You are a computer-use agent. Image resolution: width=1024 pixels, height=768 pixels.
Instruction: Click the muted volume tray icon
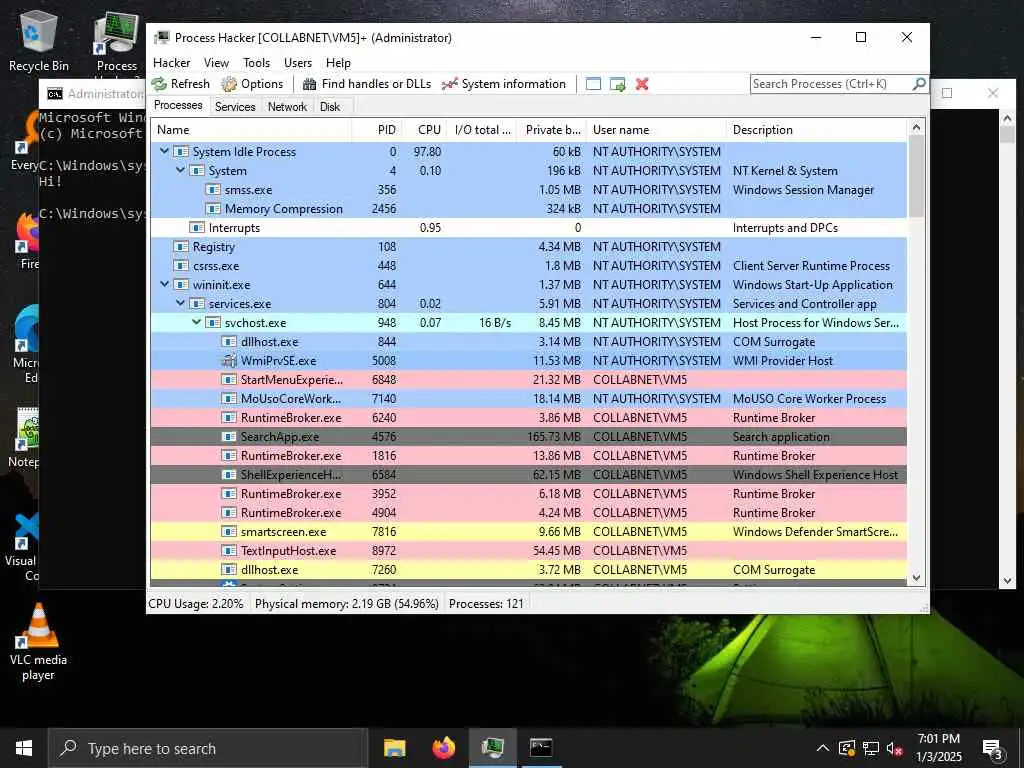894,748
